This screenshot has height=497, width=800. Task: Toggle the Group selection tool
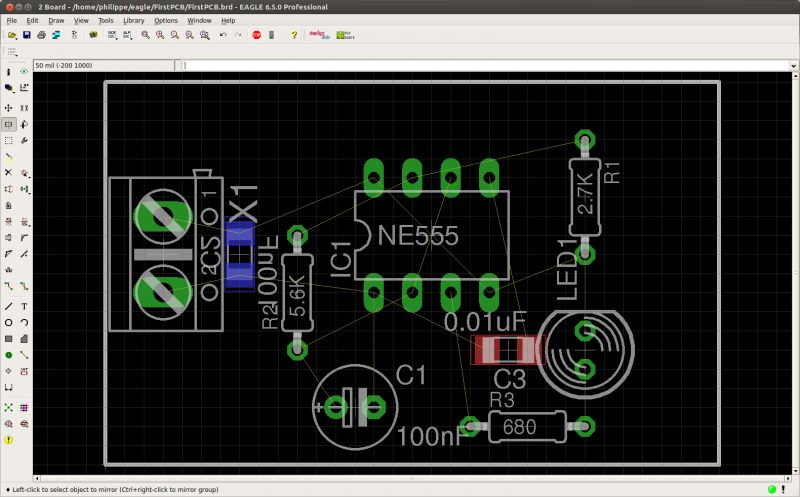tap(9, 140)
